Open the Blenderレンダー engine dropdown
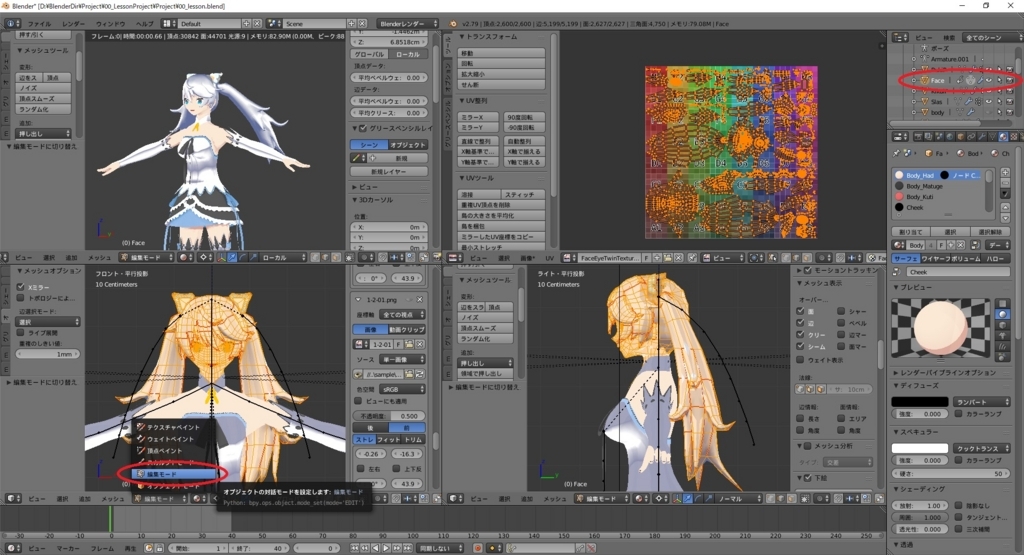This screenshot has width=1024, height=555. coord(408,24)
